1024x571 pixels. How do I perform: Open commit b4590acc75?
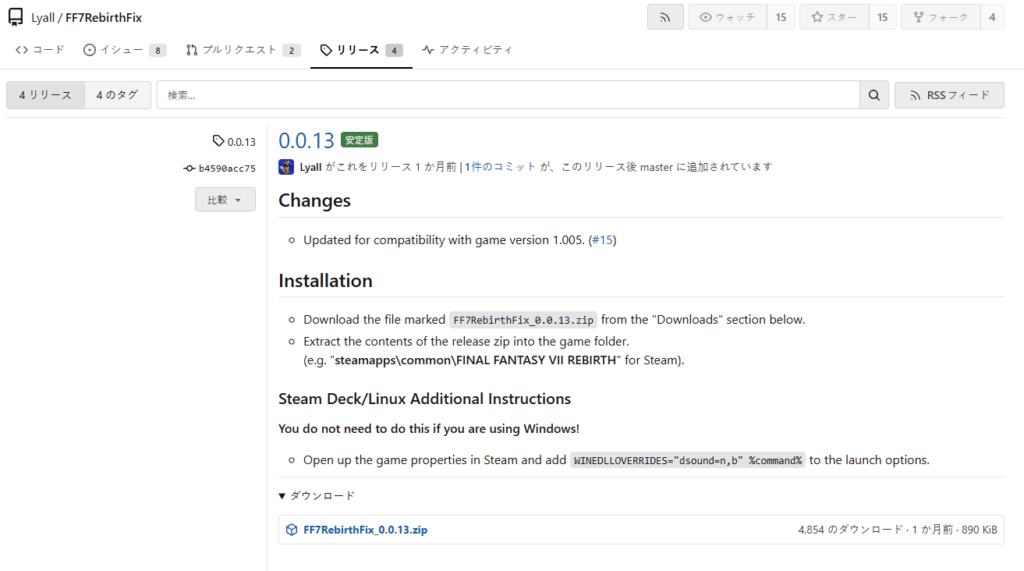tap(220, 168)
